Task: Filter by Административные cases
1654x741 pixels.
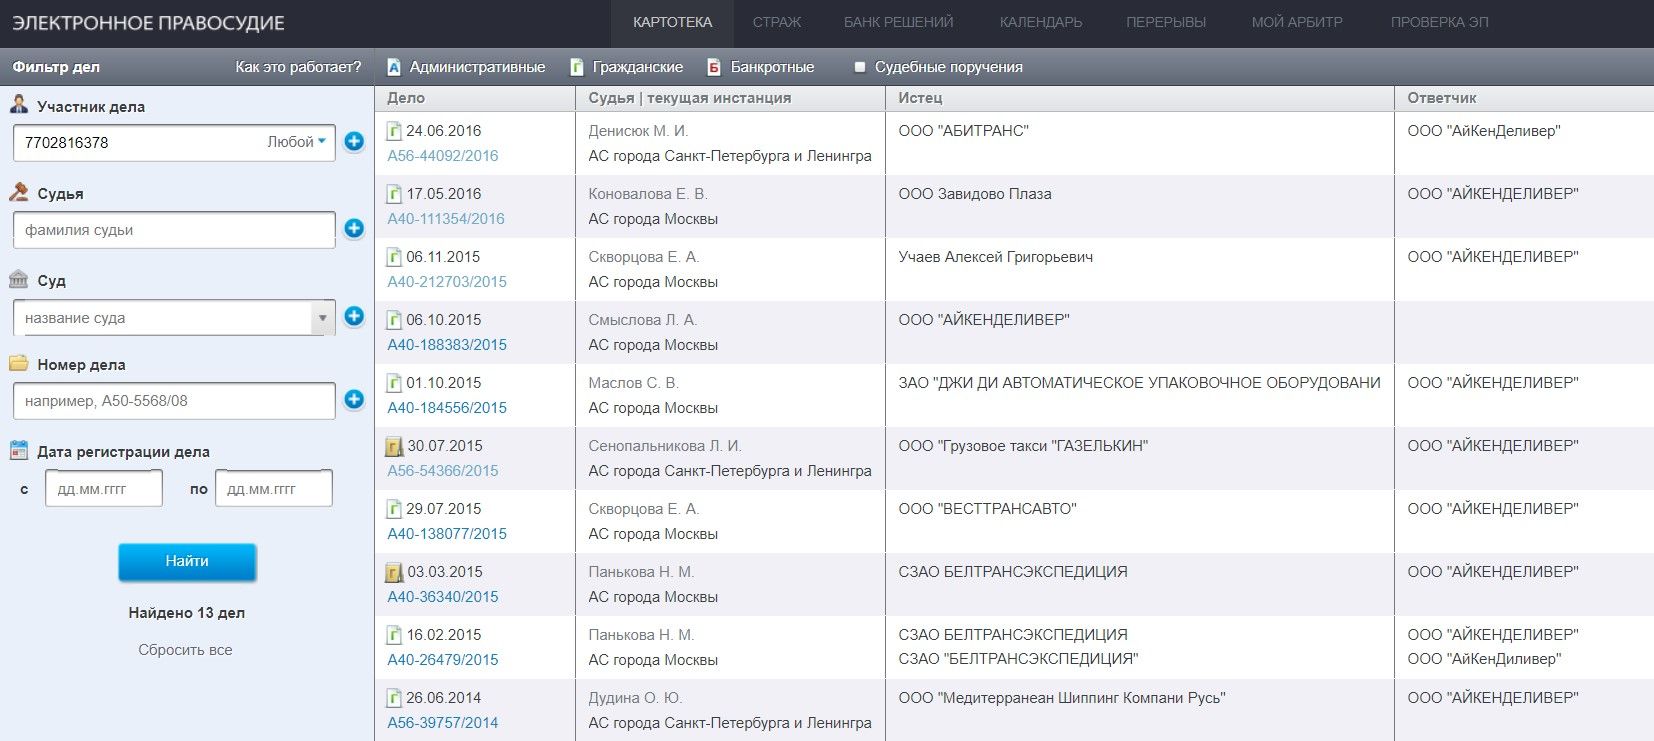Action: tap(477, 67)
